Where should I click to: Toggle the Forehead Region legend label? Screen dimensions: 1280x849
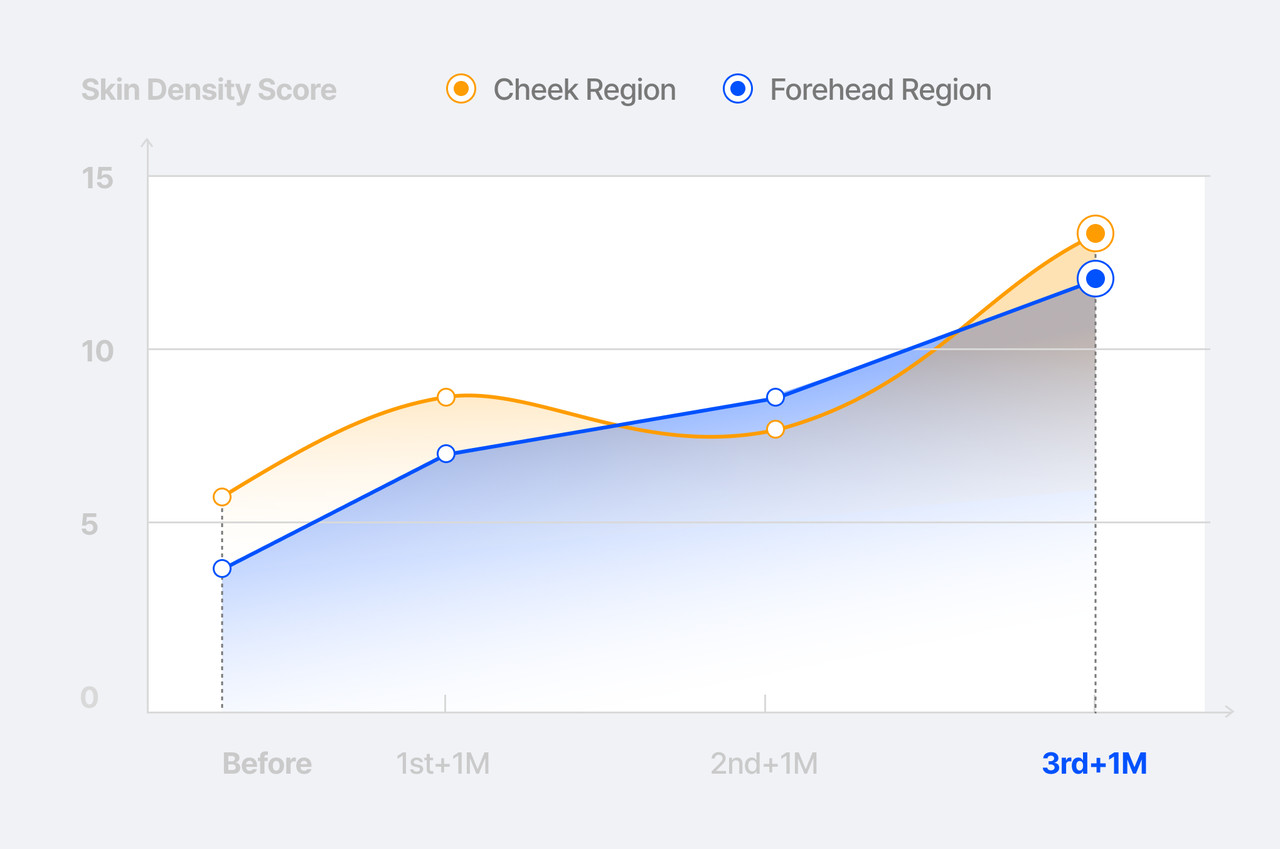pos(880,90)
